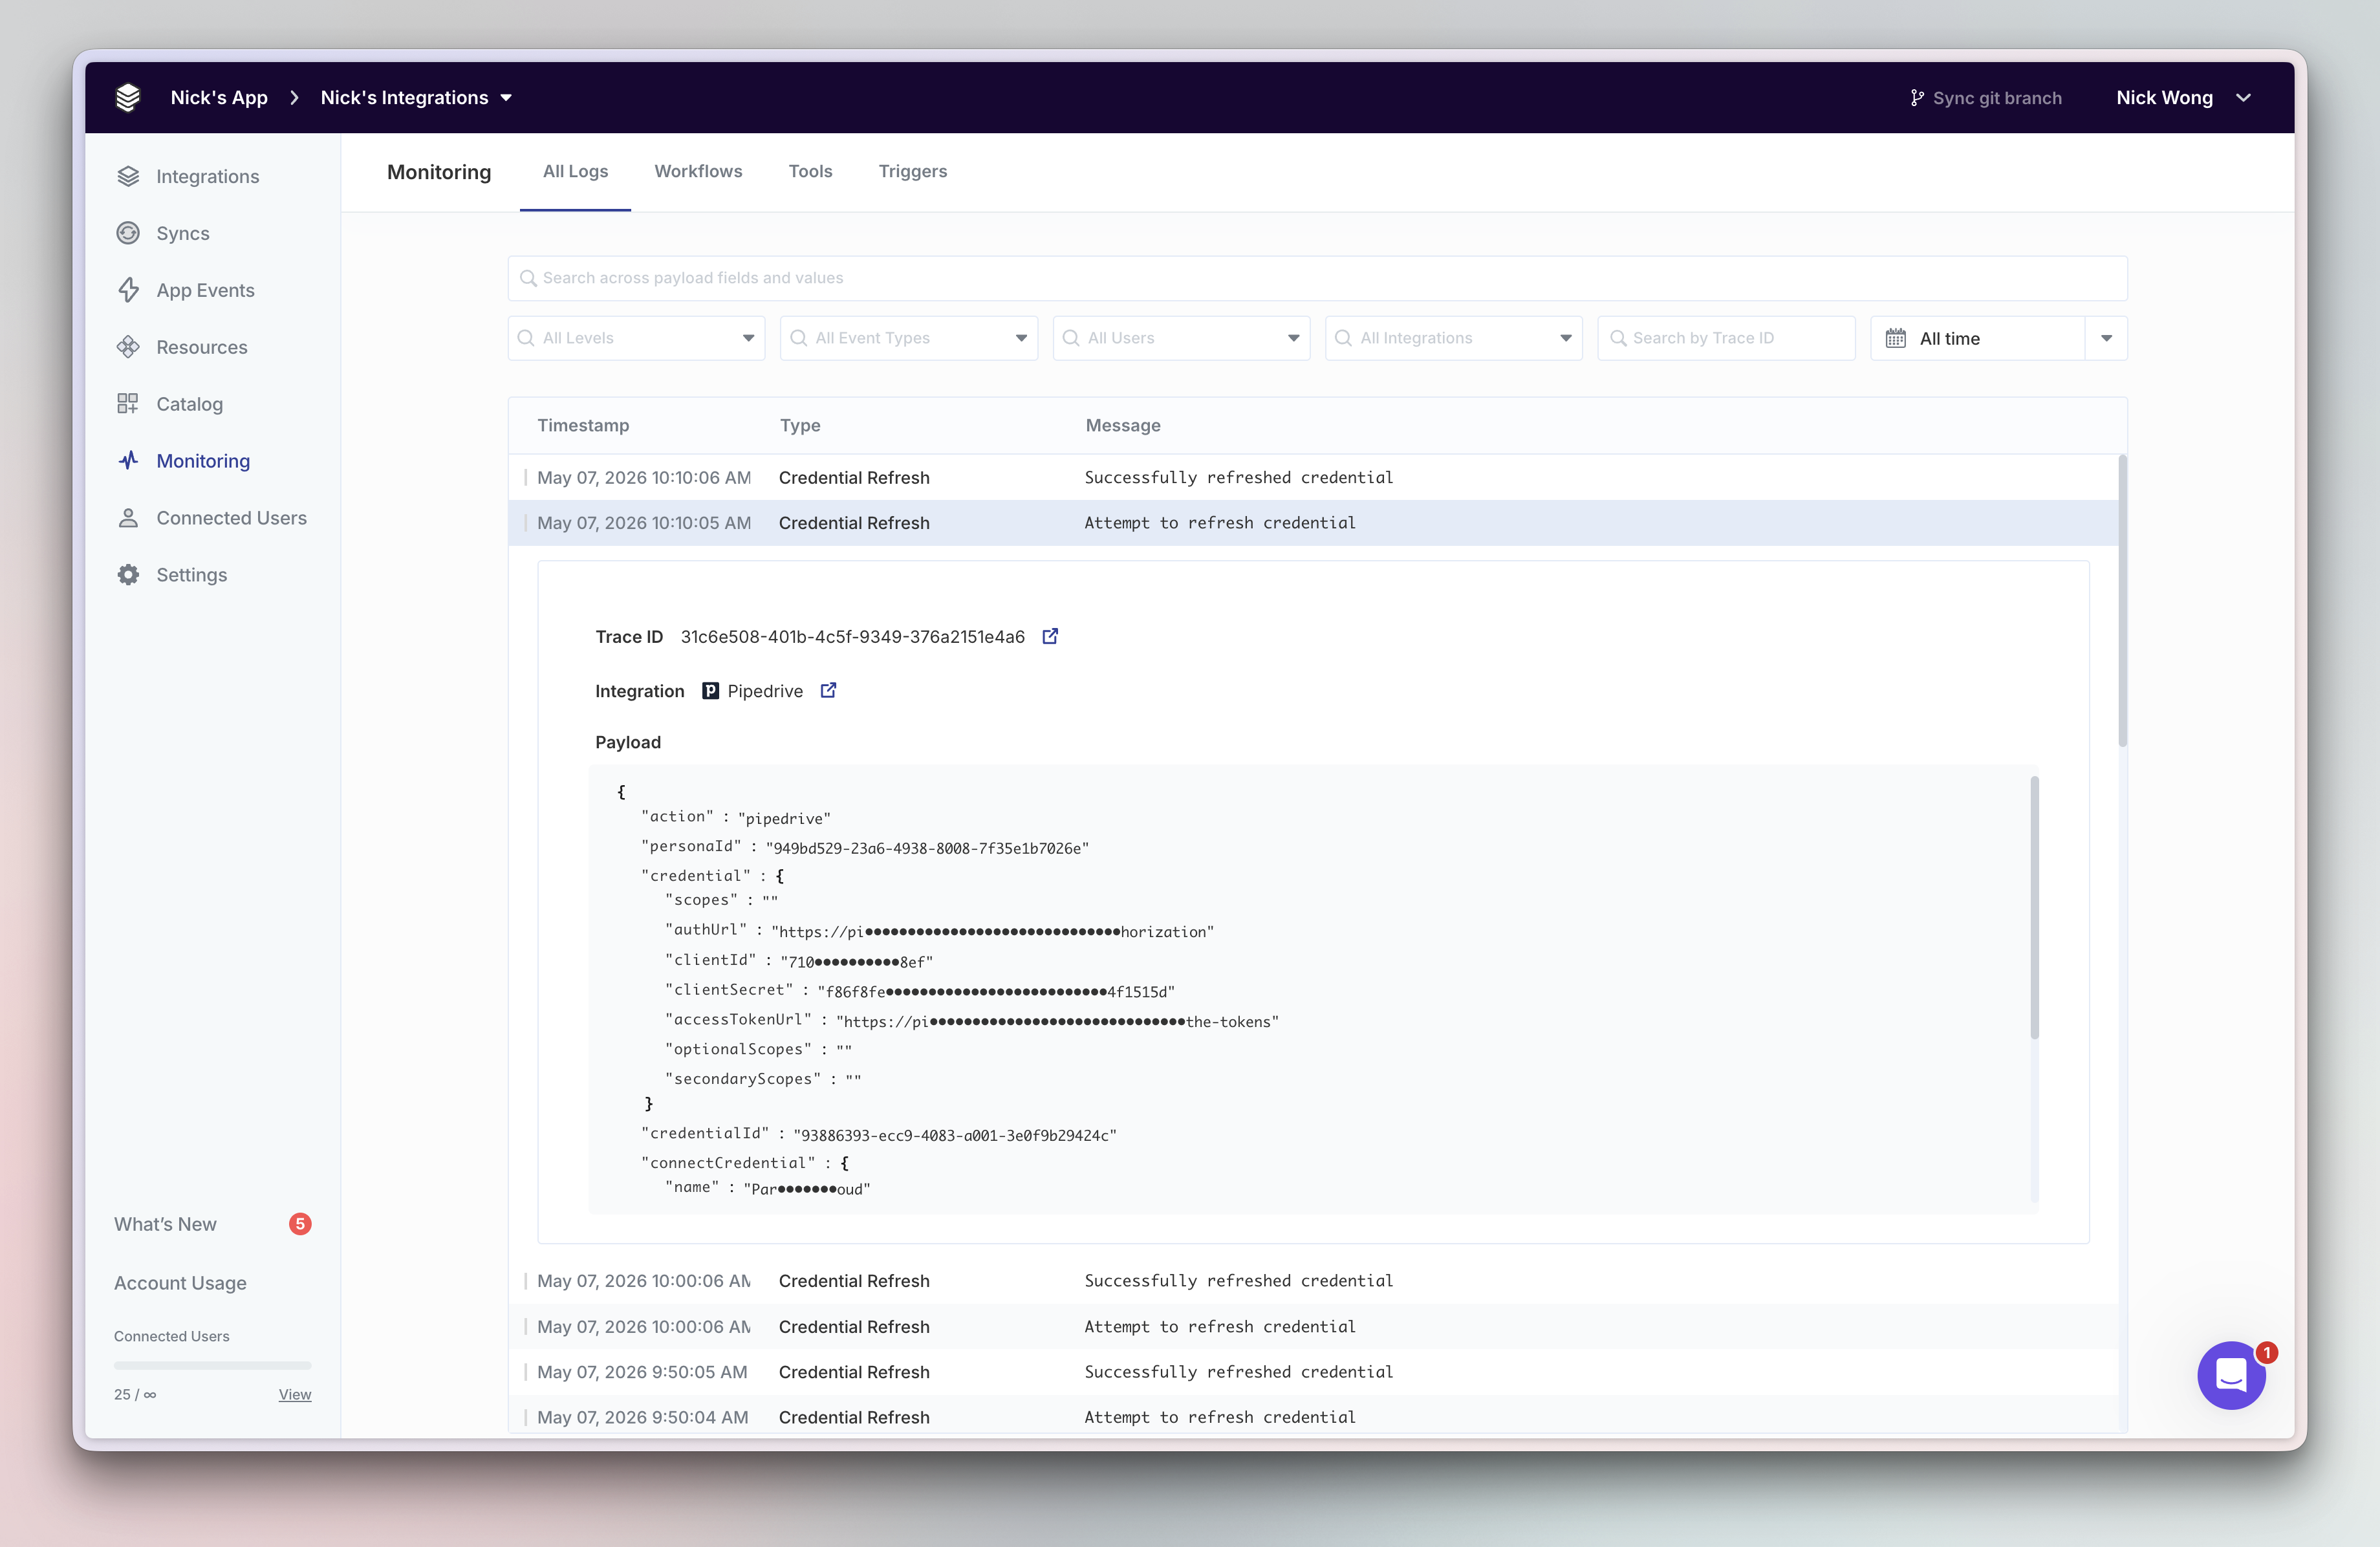This screenshot has height=1547, width=2380.
Task: Open the Syncs sidebar item
Action: click(x=163, y=233)
